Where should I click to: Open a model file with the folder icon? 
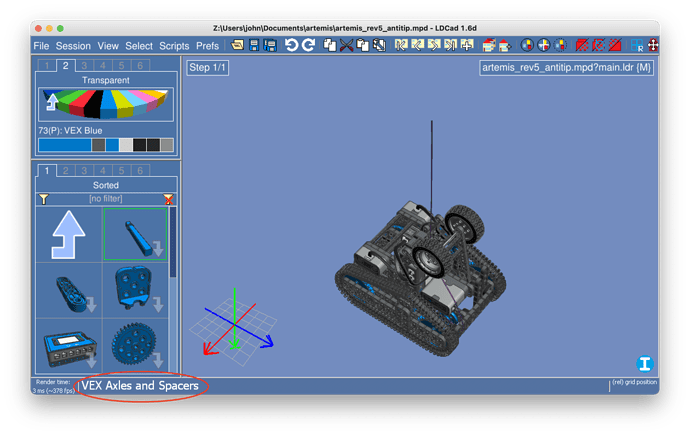click(x=238, y=45)
